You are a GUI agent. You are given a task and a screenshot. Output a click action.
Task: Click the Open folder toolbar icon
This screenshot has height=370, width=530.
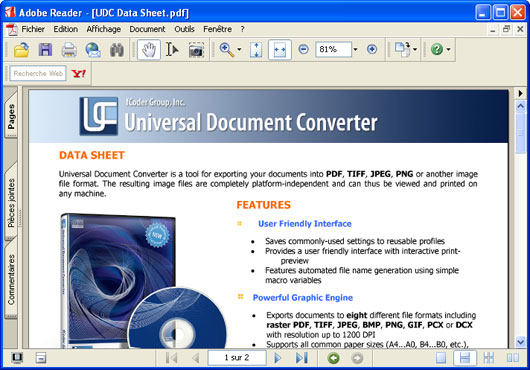click(x=21, y=50)
